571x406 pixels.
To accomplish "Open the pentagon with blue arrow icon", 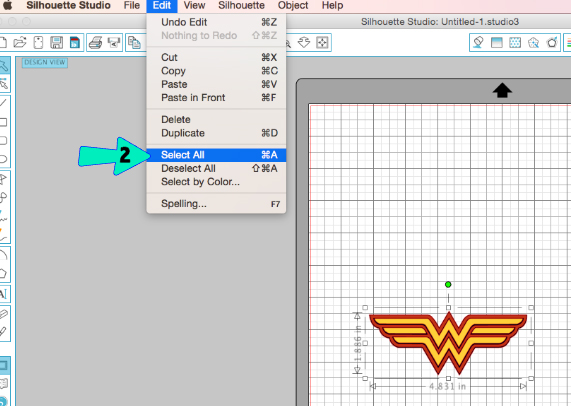I will (552, 43).
